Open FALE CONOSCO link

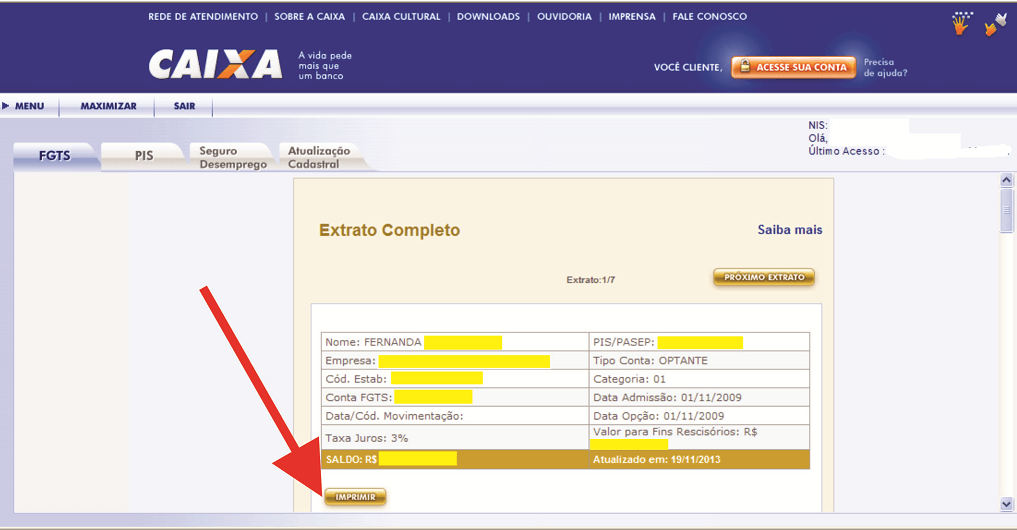pyautogui.click(x=710, y=17)
